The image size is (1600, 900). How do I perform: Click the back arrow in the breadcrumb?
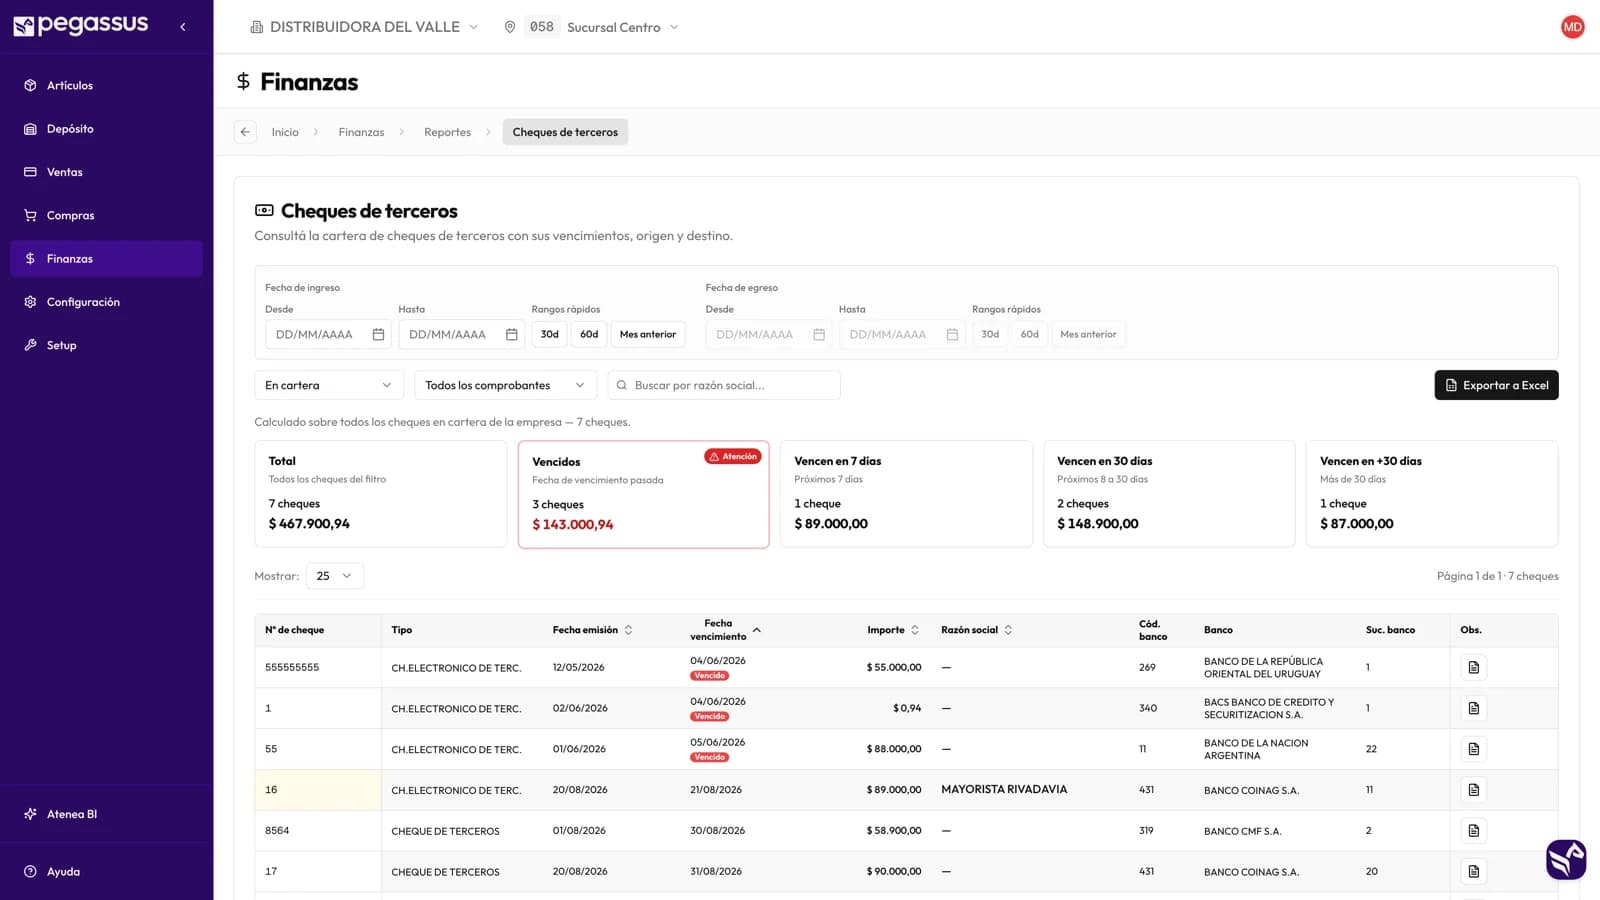[245, 132]
